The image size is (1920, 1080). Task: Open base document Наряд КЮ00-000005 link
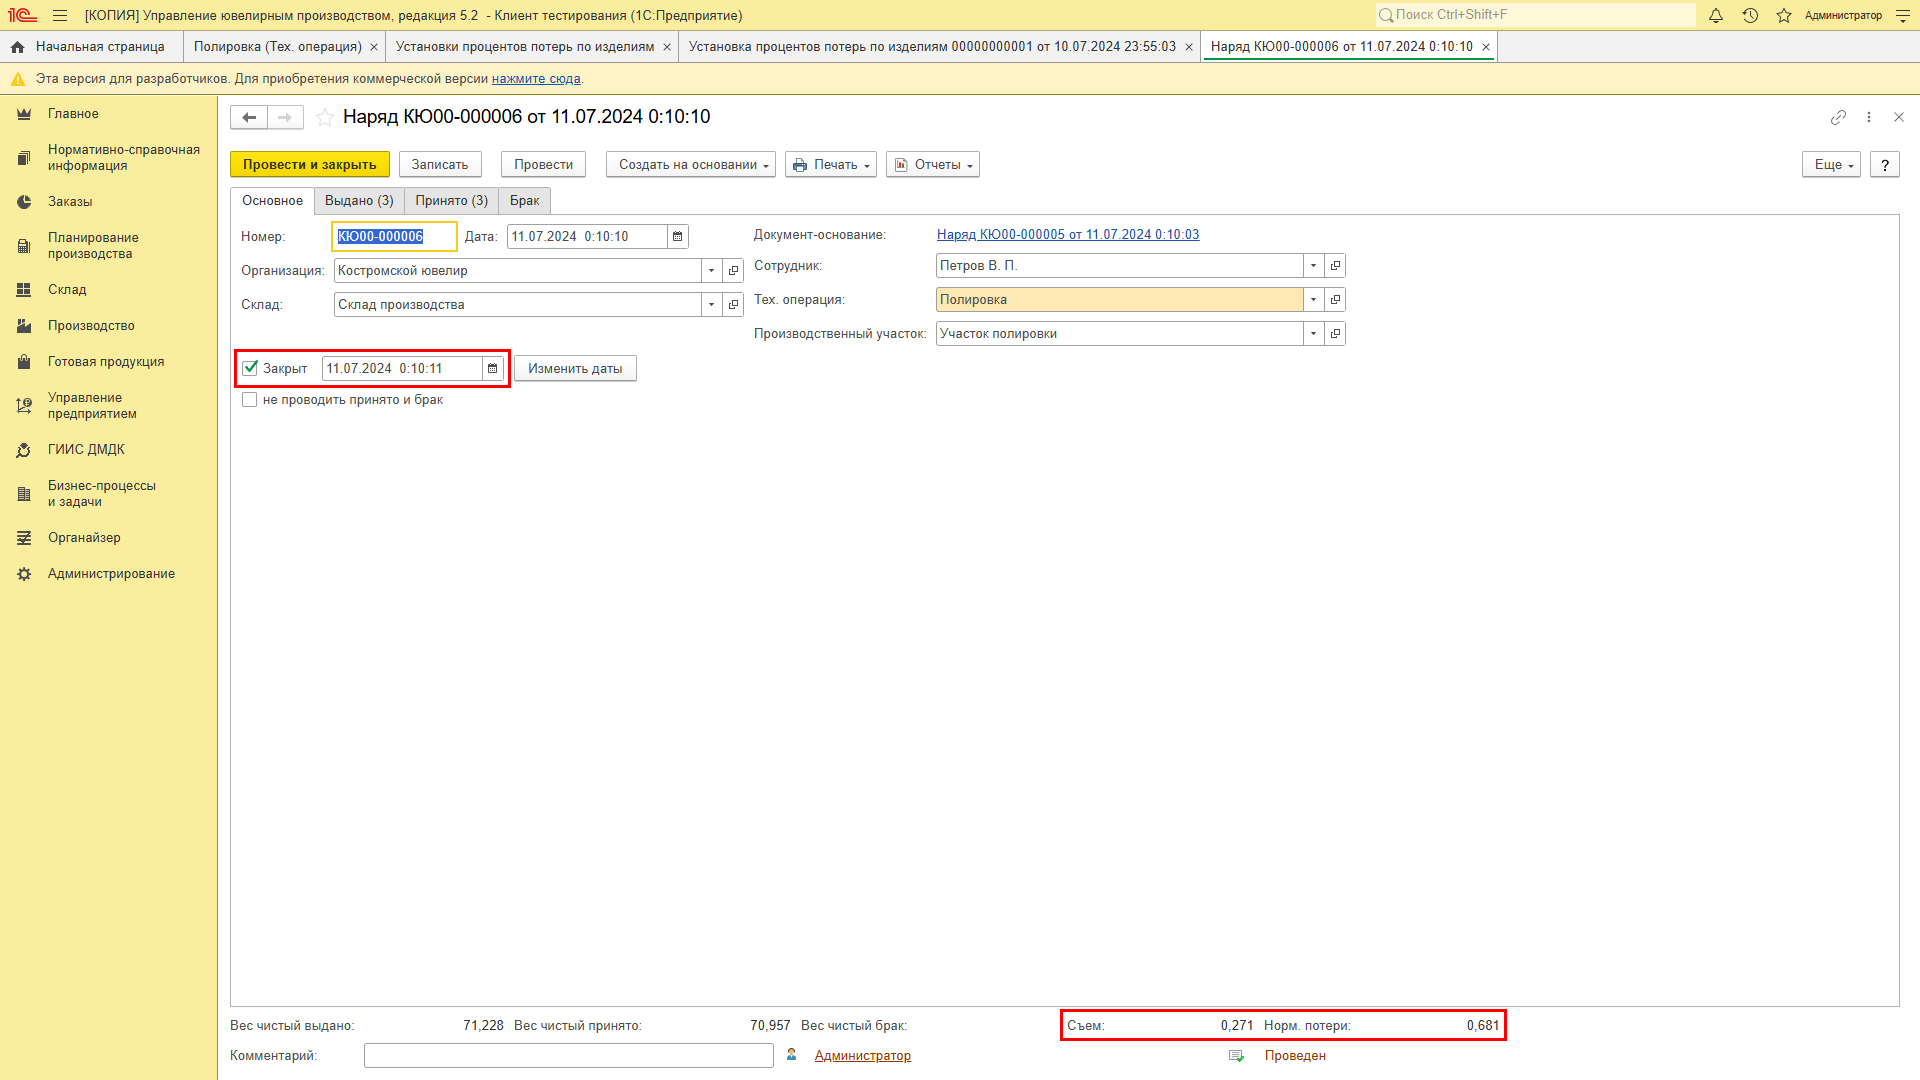pyautogui.click(x=1068, y=235)
